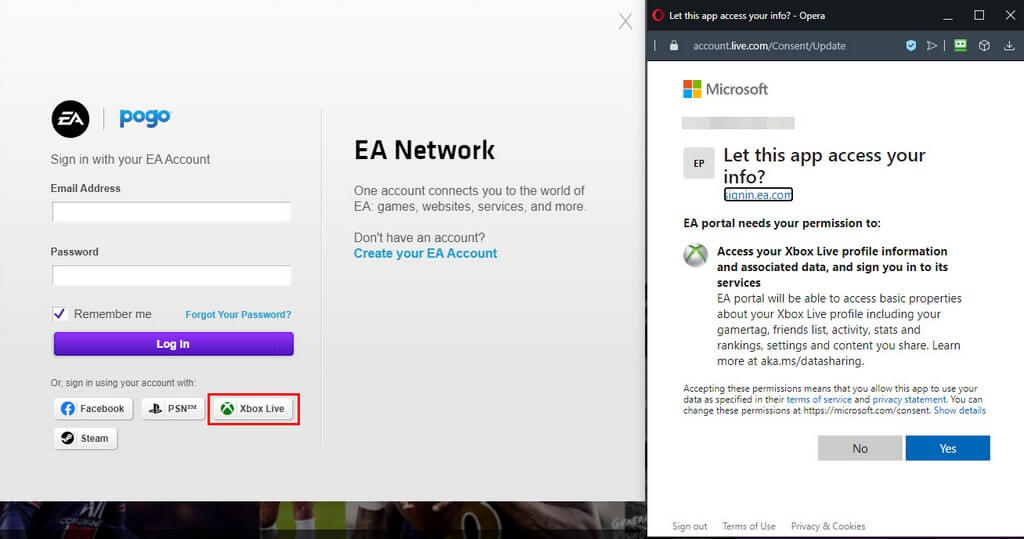The width and height of the screenshot is (1024, 539).
Task: Click 'Let this app access your info?' heading
Action: [x=824, y=165]
